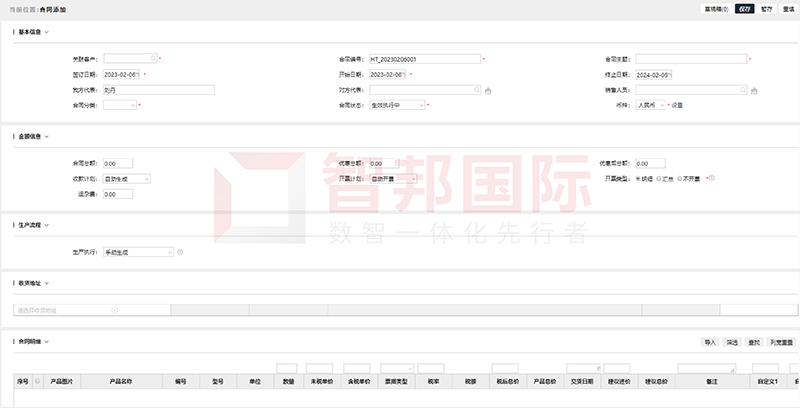Open the 草稿箱(0) drafts button
This screenshot has width=800, height=408.
716,9
